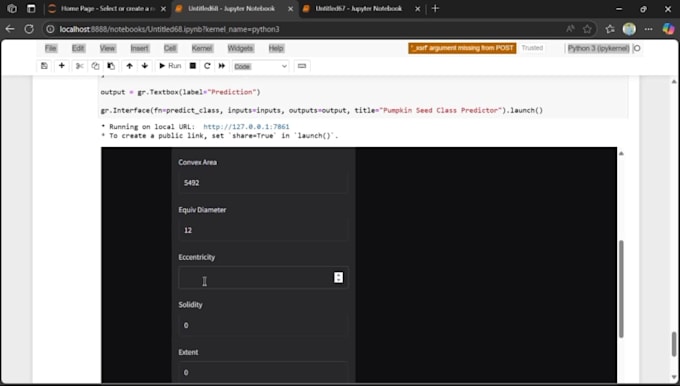This screenshot has height=386, width=680.
Task: Click the notebook page scrollbar thumb
Action: [x=674, y=344]
